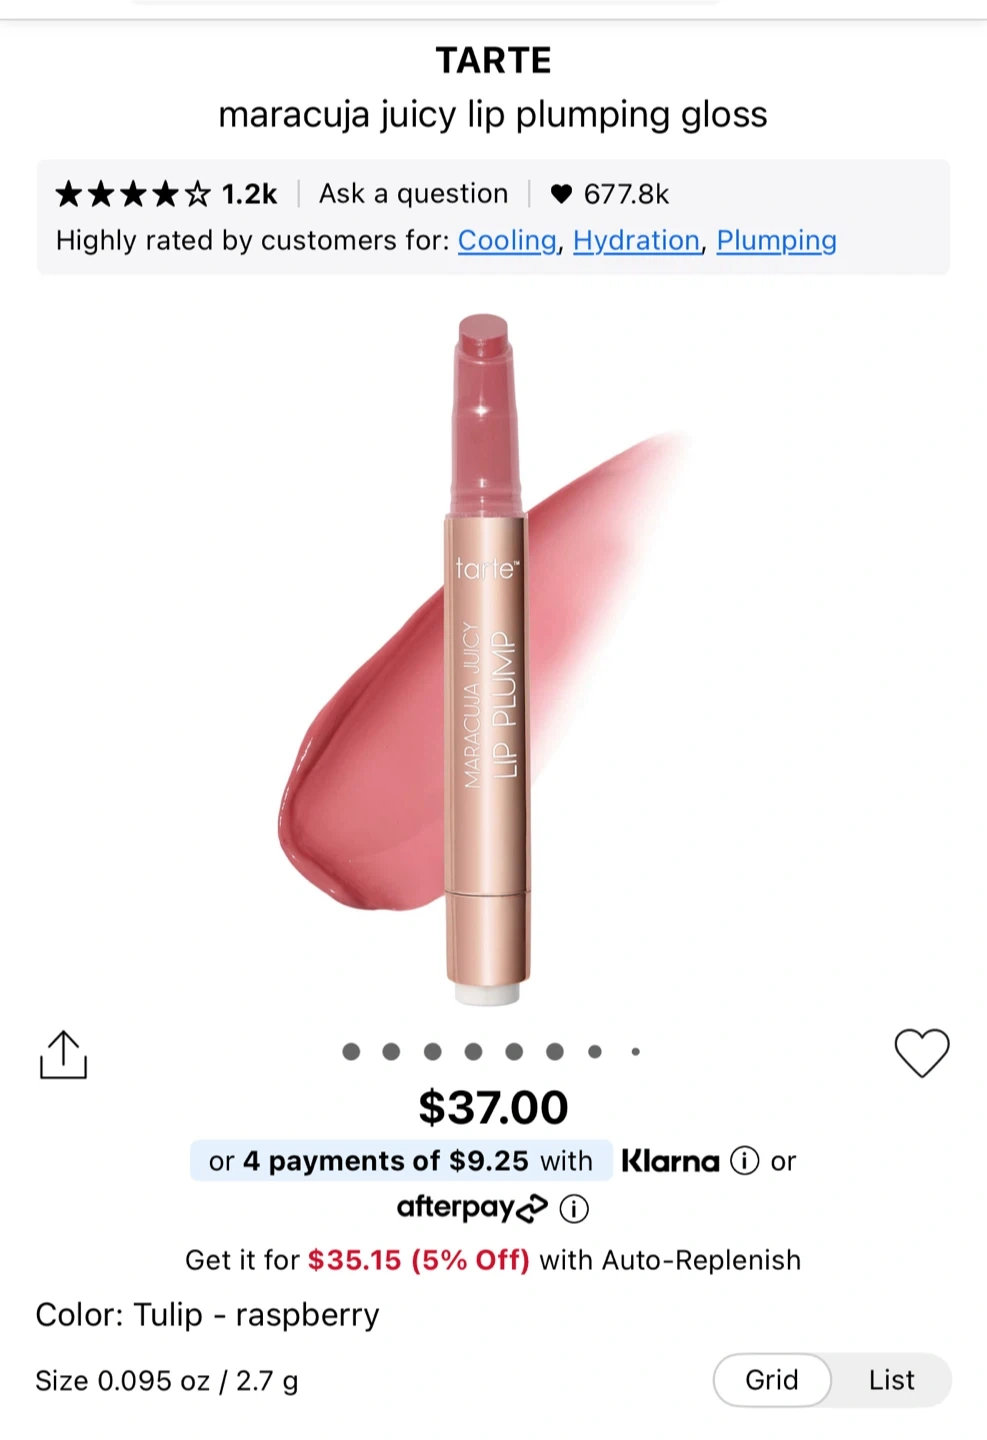The height and width of the screenshot is (1440, 987).
Task: Switch shade view to Grid
Action: [x=771, y=1380]
